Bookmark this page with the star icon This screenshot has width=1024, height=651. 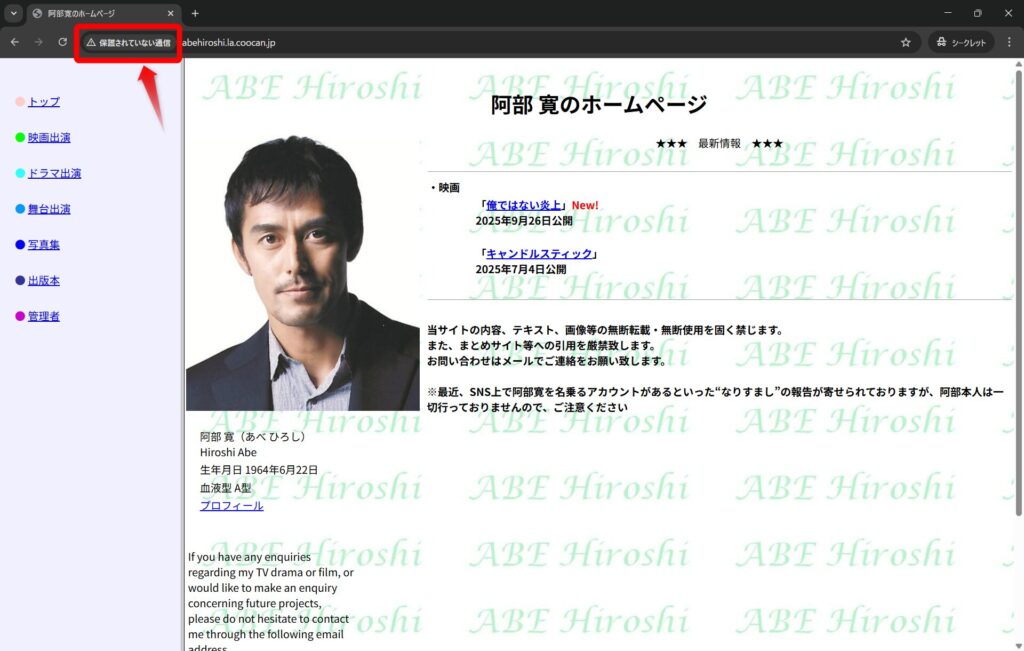(x=906, y=42)
